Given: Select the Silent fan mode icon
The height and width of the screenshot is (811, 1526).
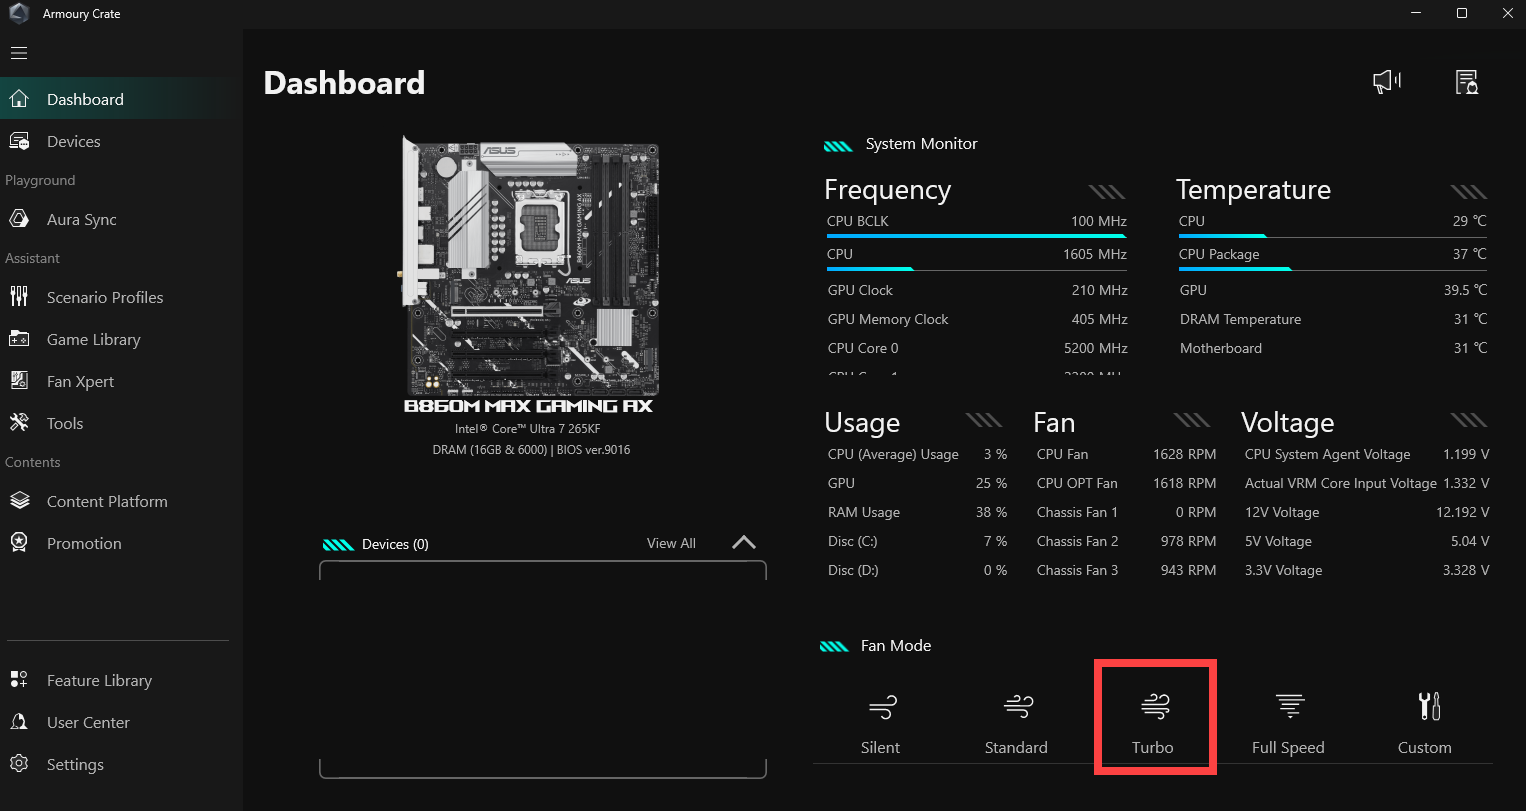Looking at the screenshot, I should 882,707.
